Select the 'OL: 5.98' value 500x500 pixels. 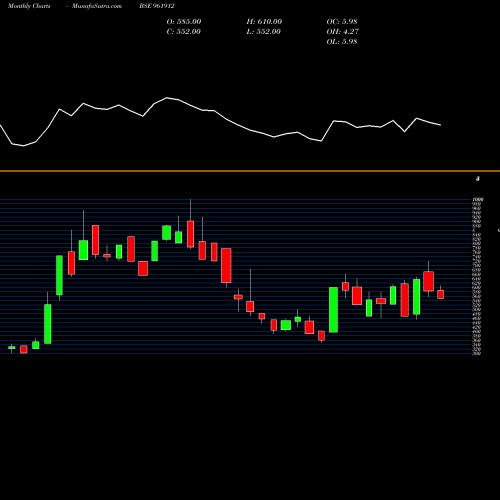342,42
